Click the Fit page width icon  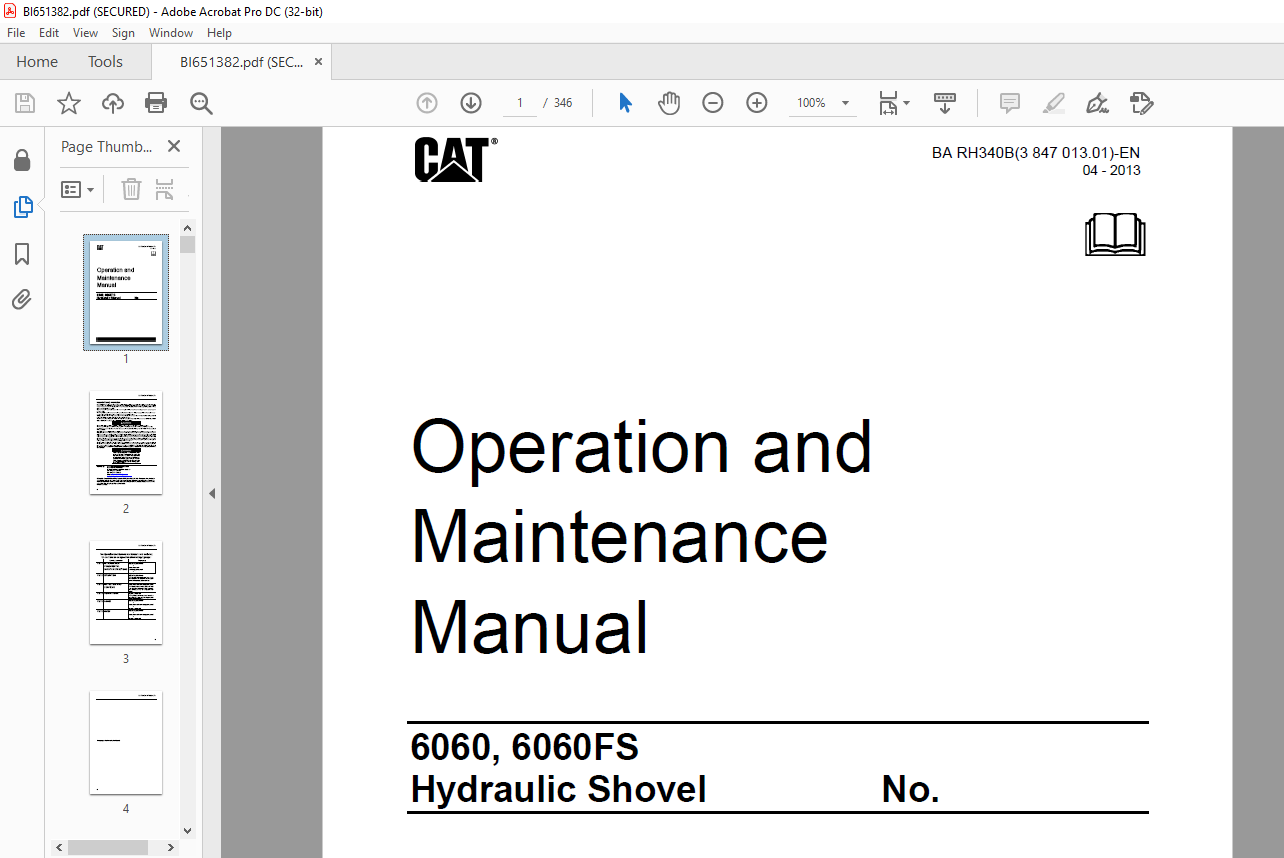(888, 103)
